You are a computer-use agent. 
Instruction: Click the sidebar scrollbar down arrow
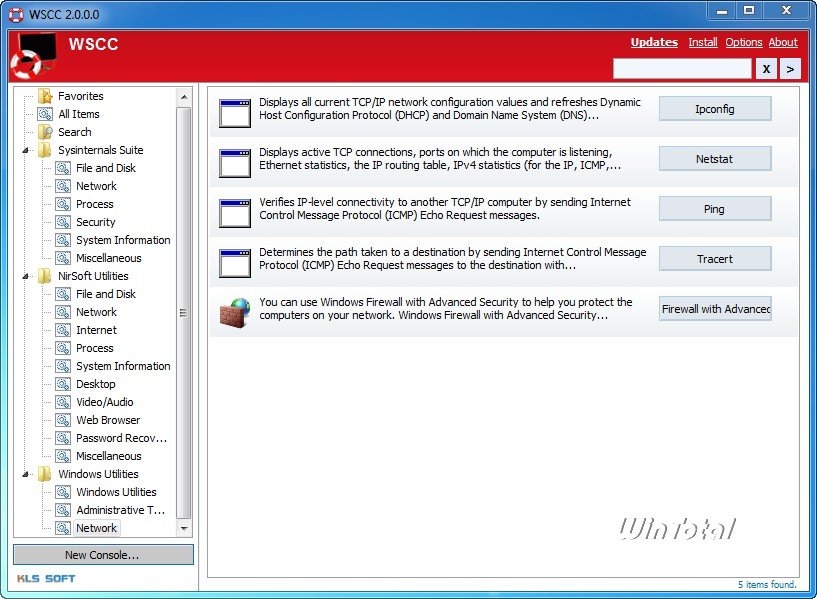click(x=184, y=528)
